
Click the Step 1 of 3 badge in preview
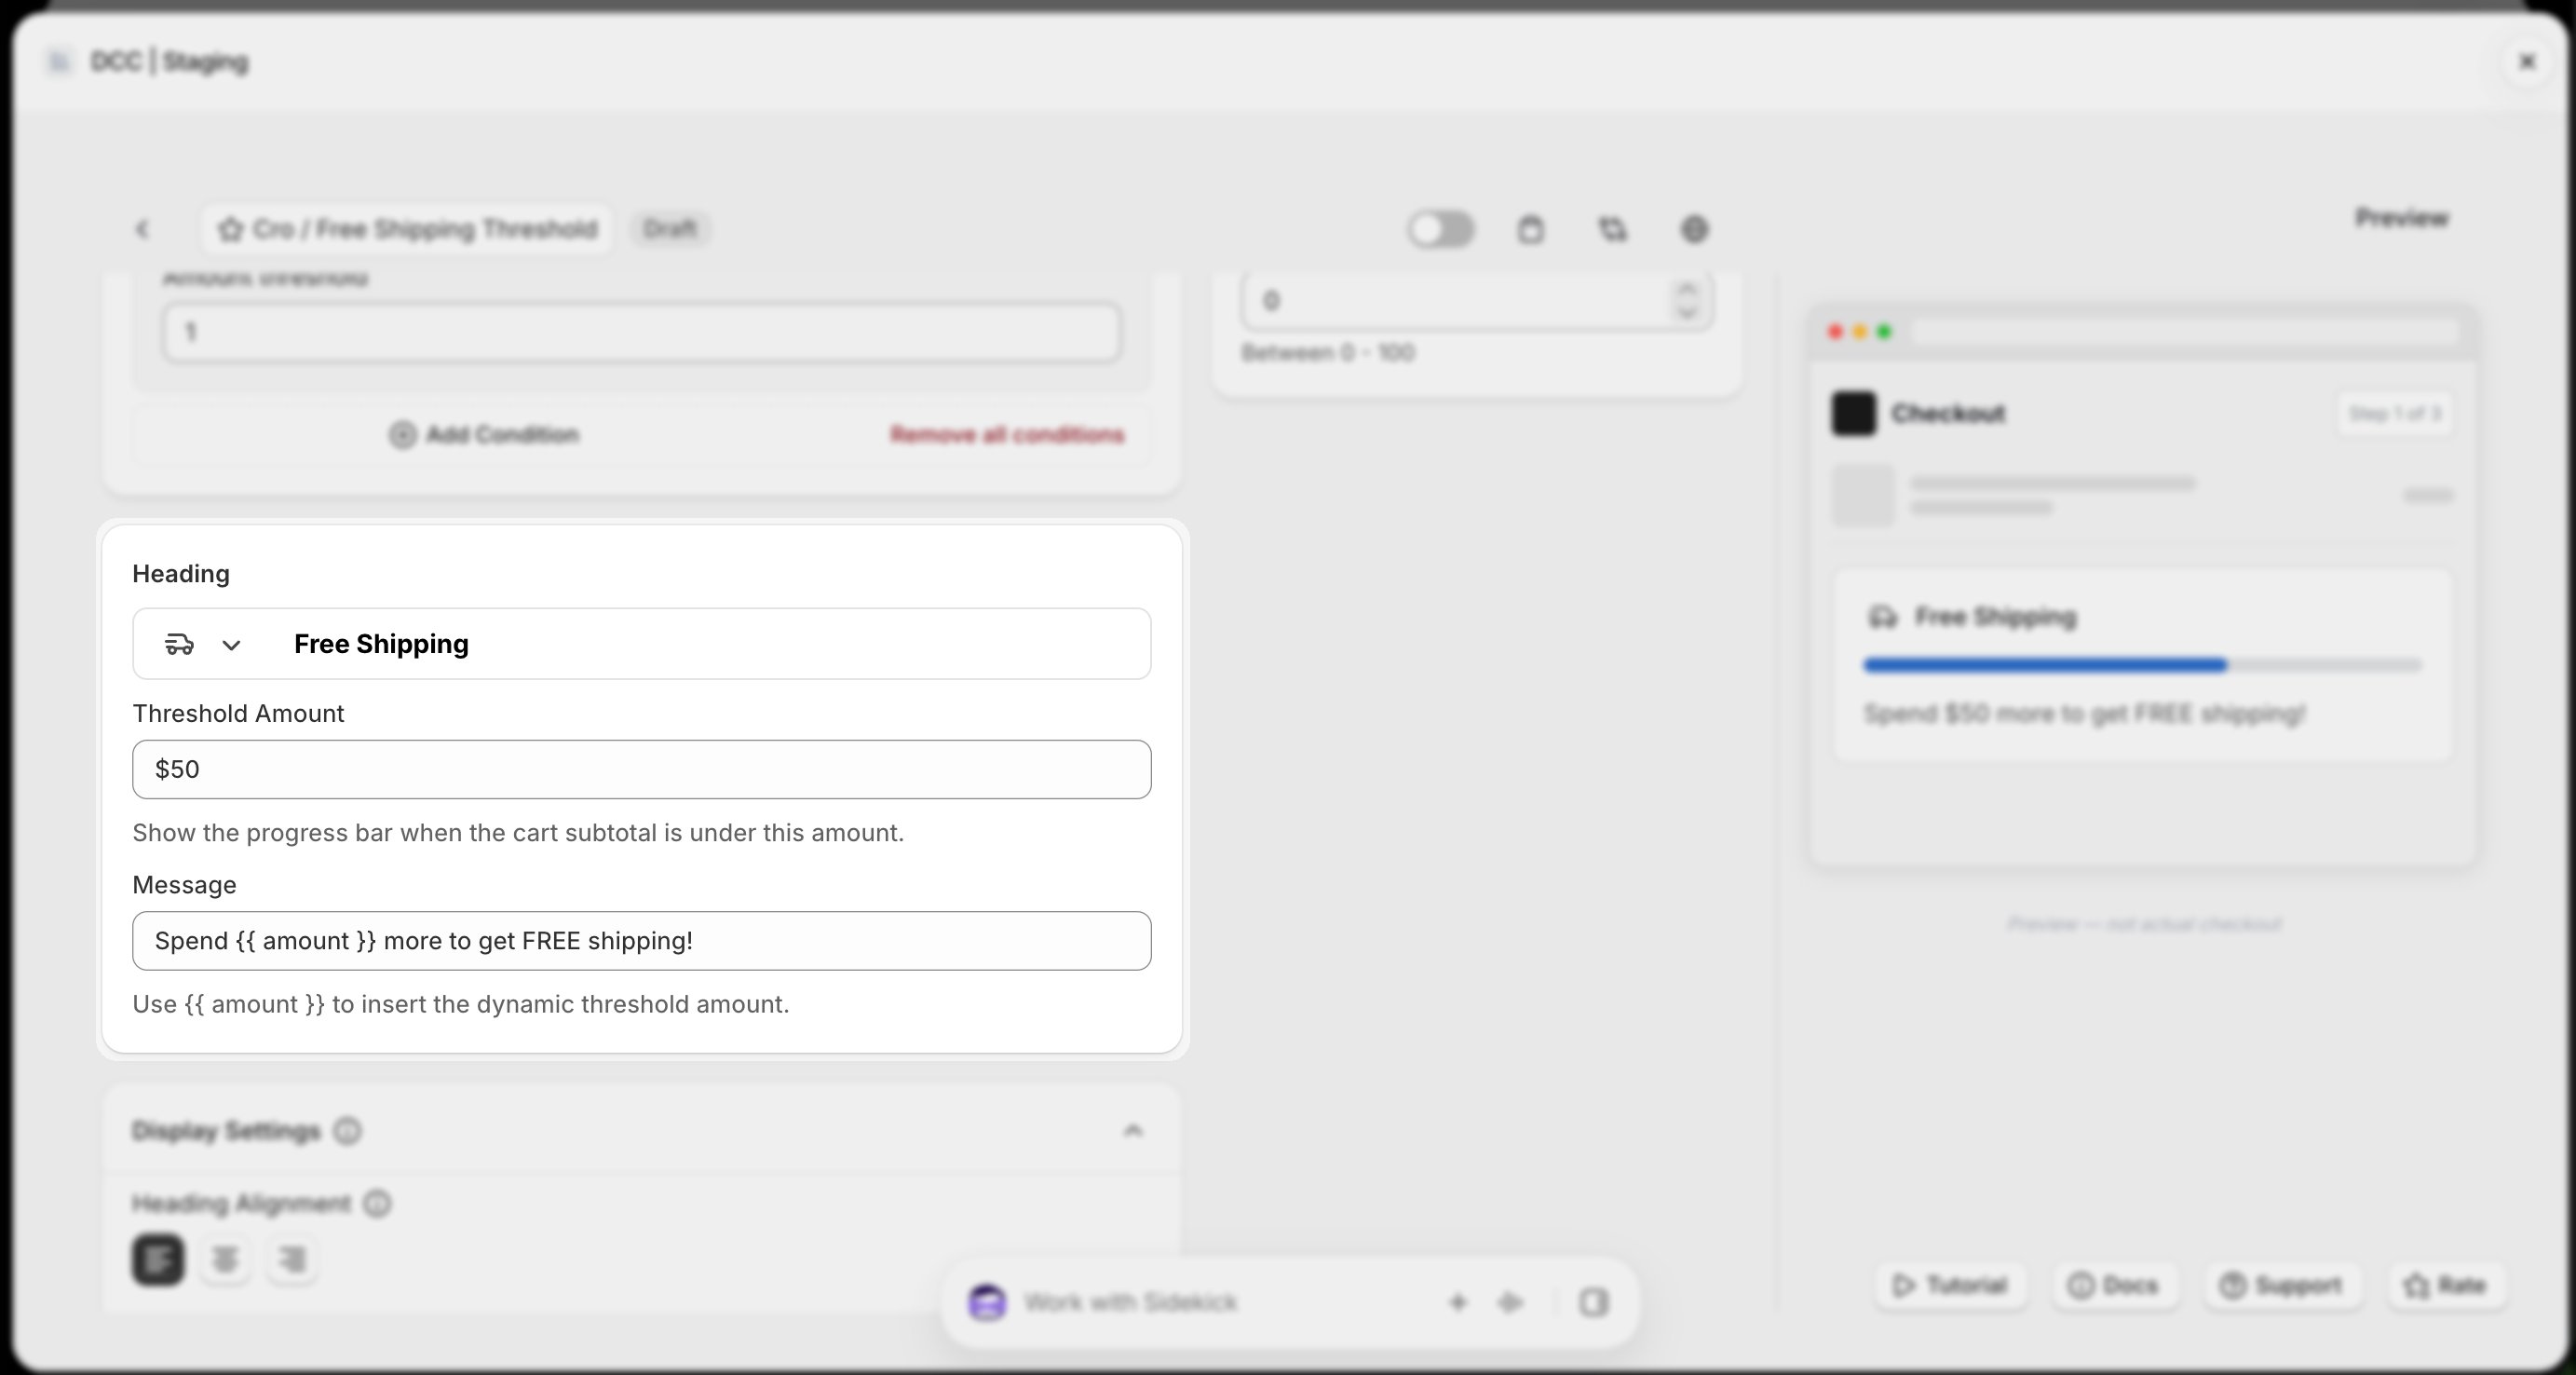click(x=2394, y=413)
